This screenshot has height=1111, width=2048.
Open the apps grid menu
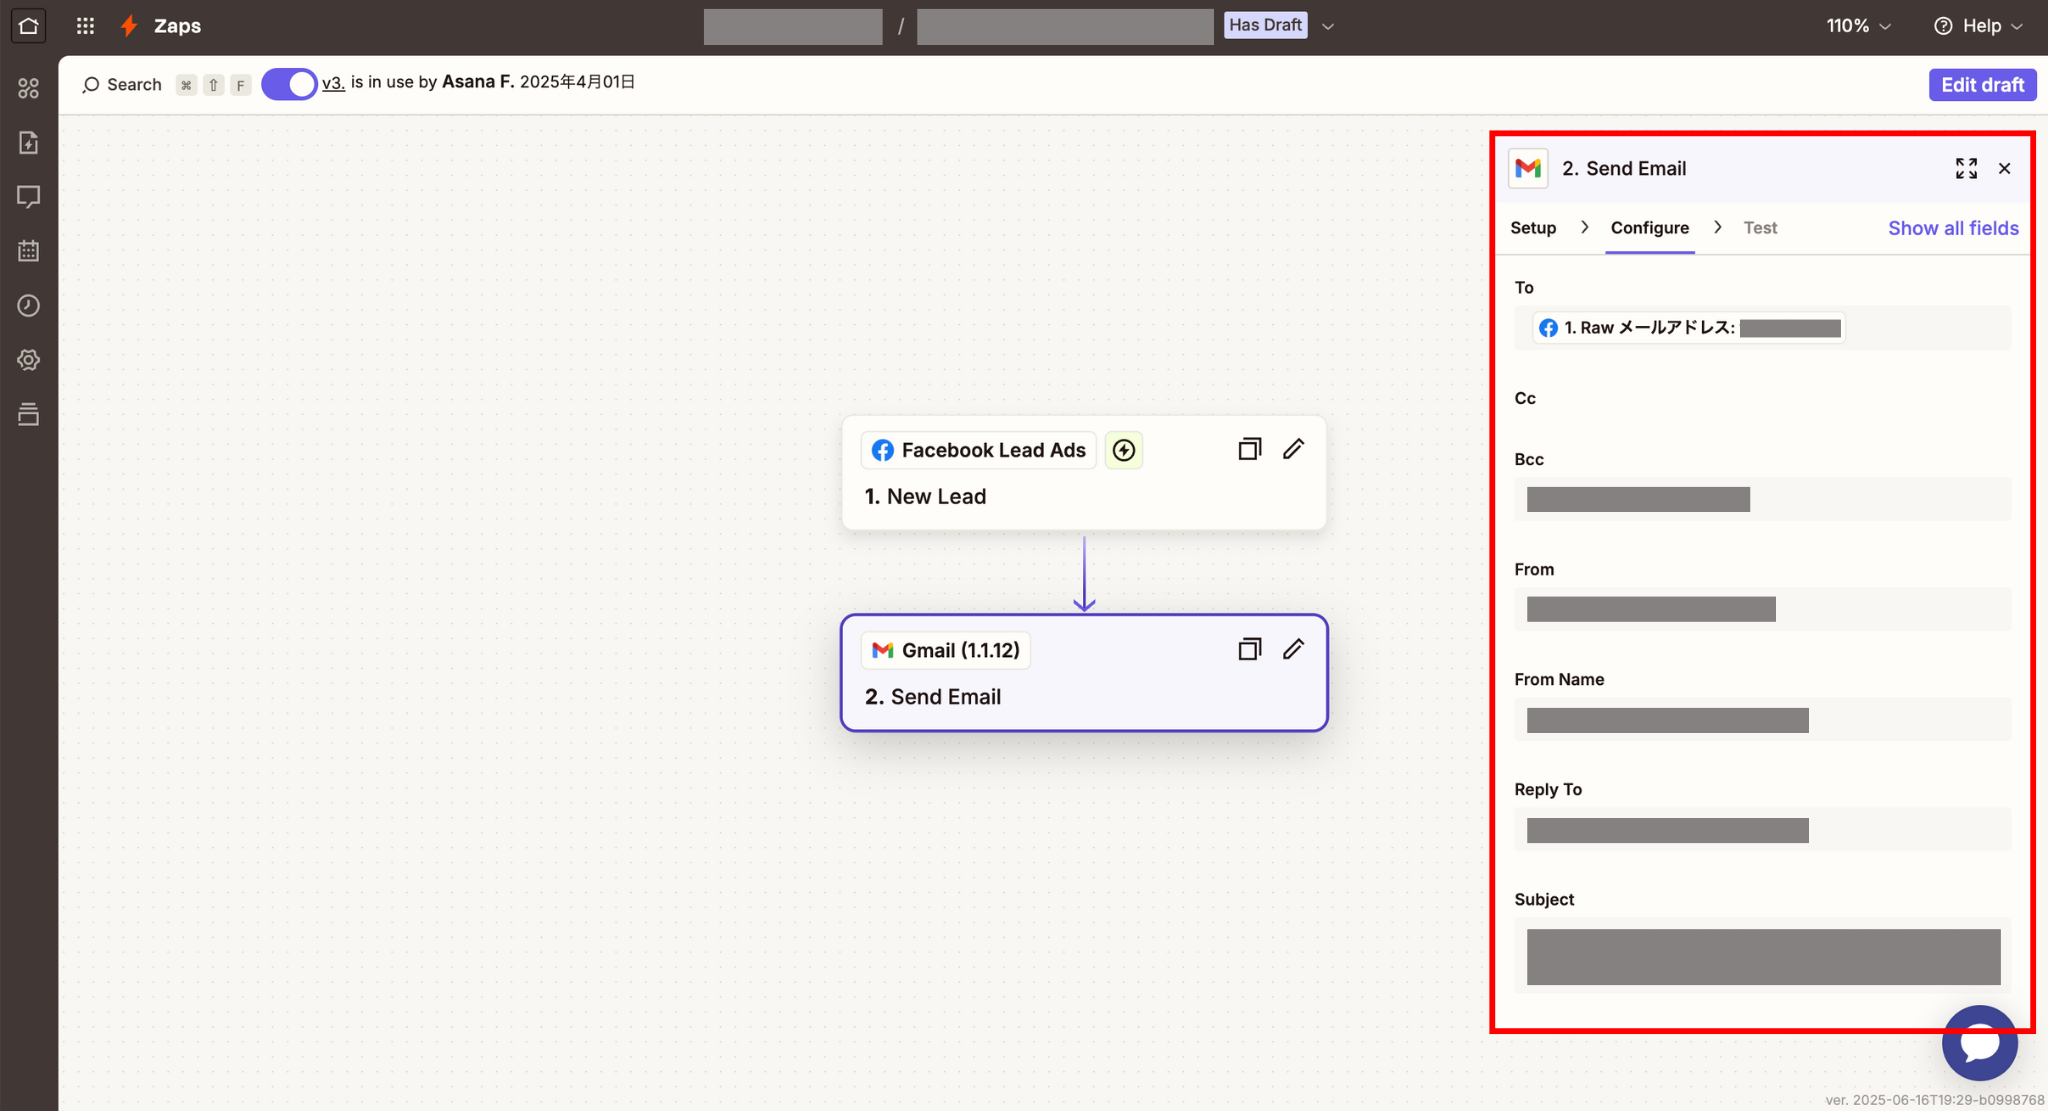coord(86,26)
